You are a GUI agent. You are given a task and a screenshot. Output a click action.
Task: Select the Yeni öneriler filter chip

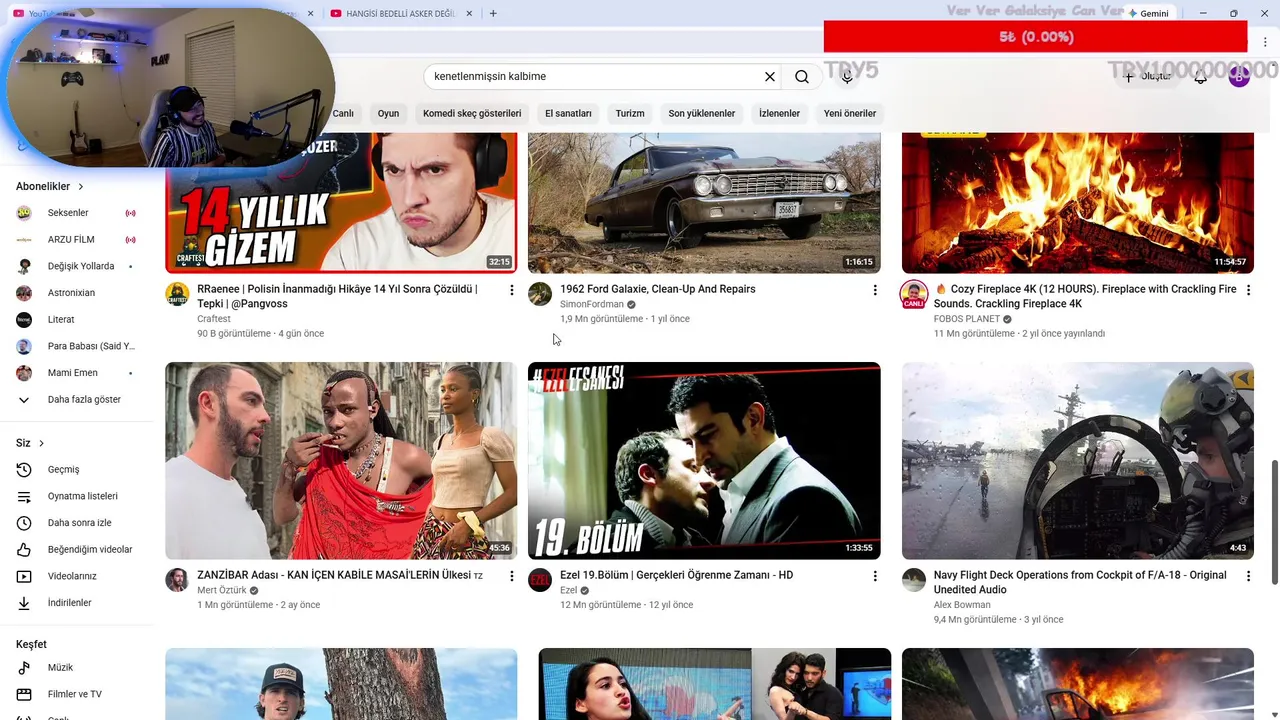850,114
